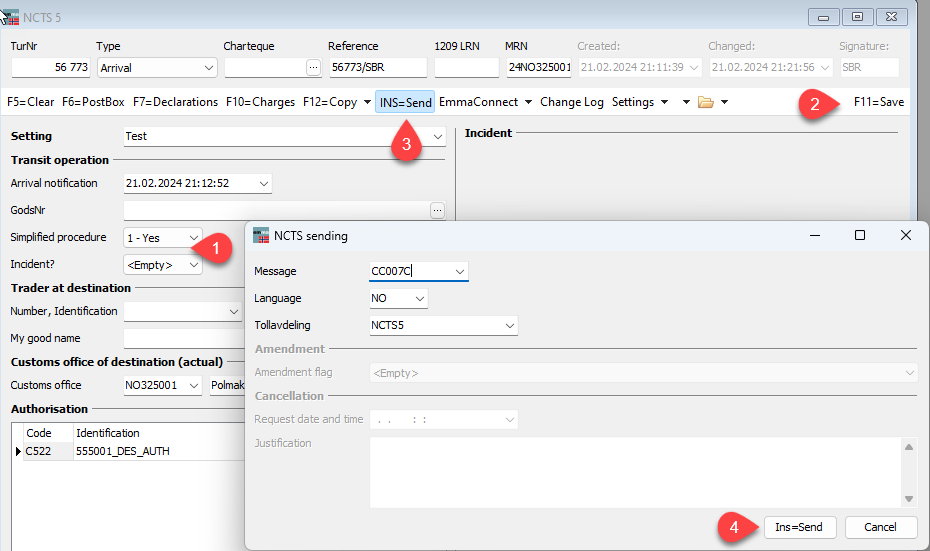Cancel the NCTS sending dialog
Image resolution: width=930 pixels, height=551 pixels.
[881, 527]
